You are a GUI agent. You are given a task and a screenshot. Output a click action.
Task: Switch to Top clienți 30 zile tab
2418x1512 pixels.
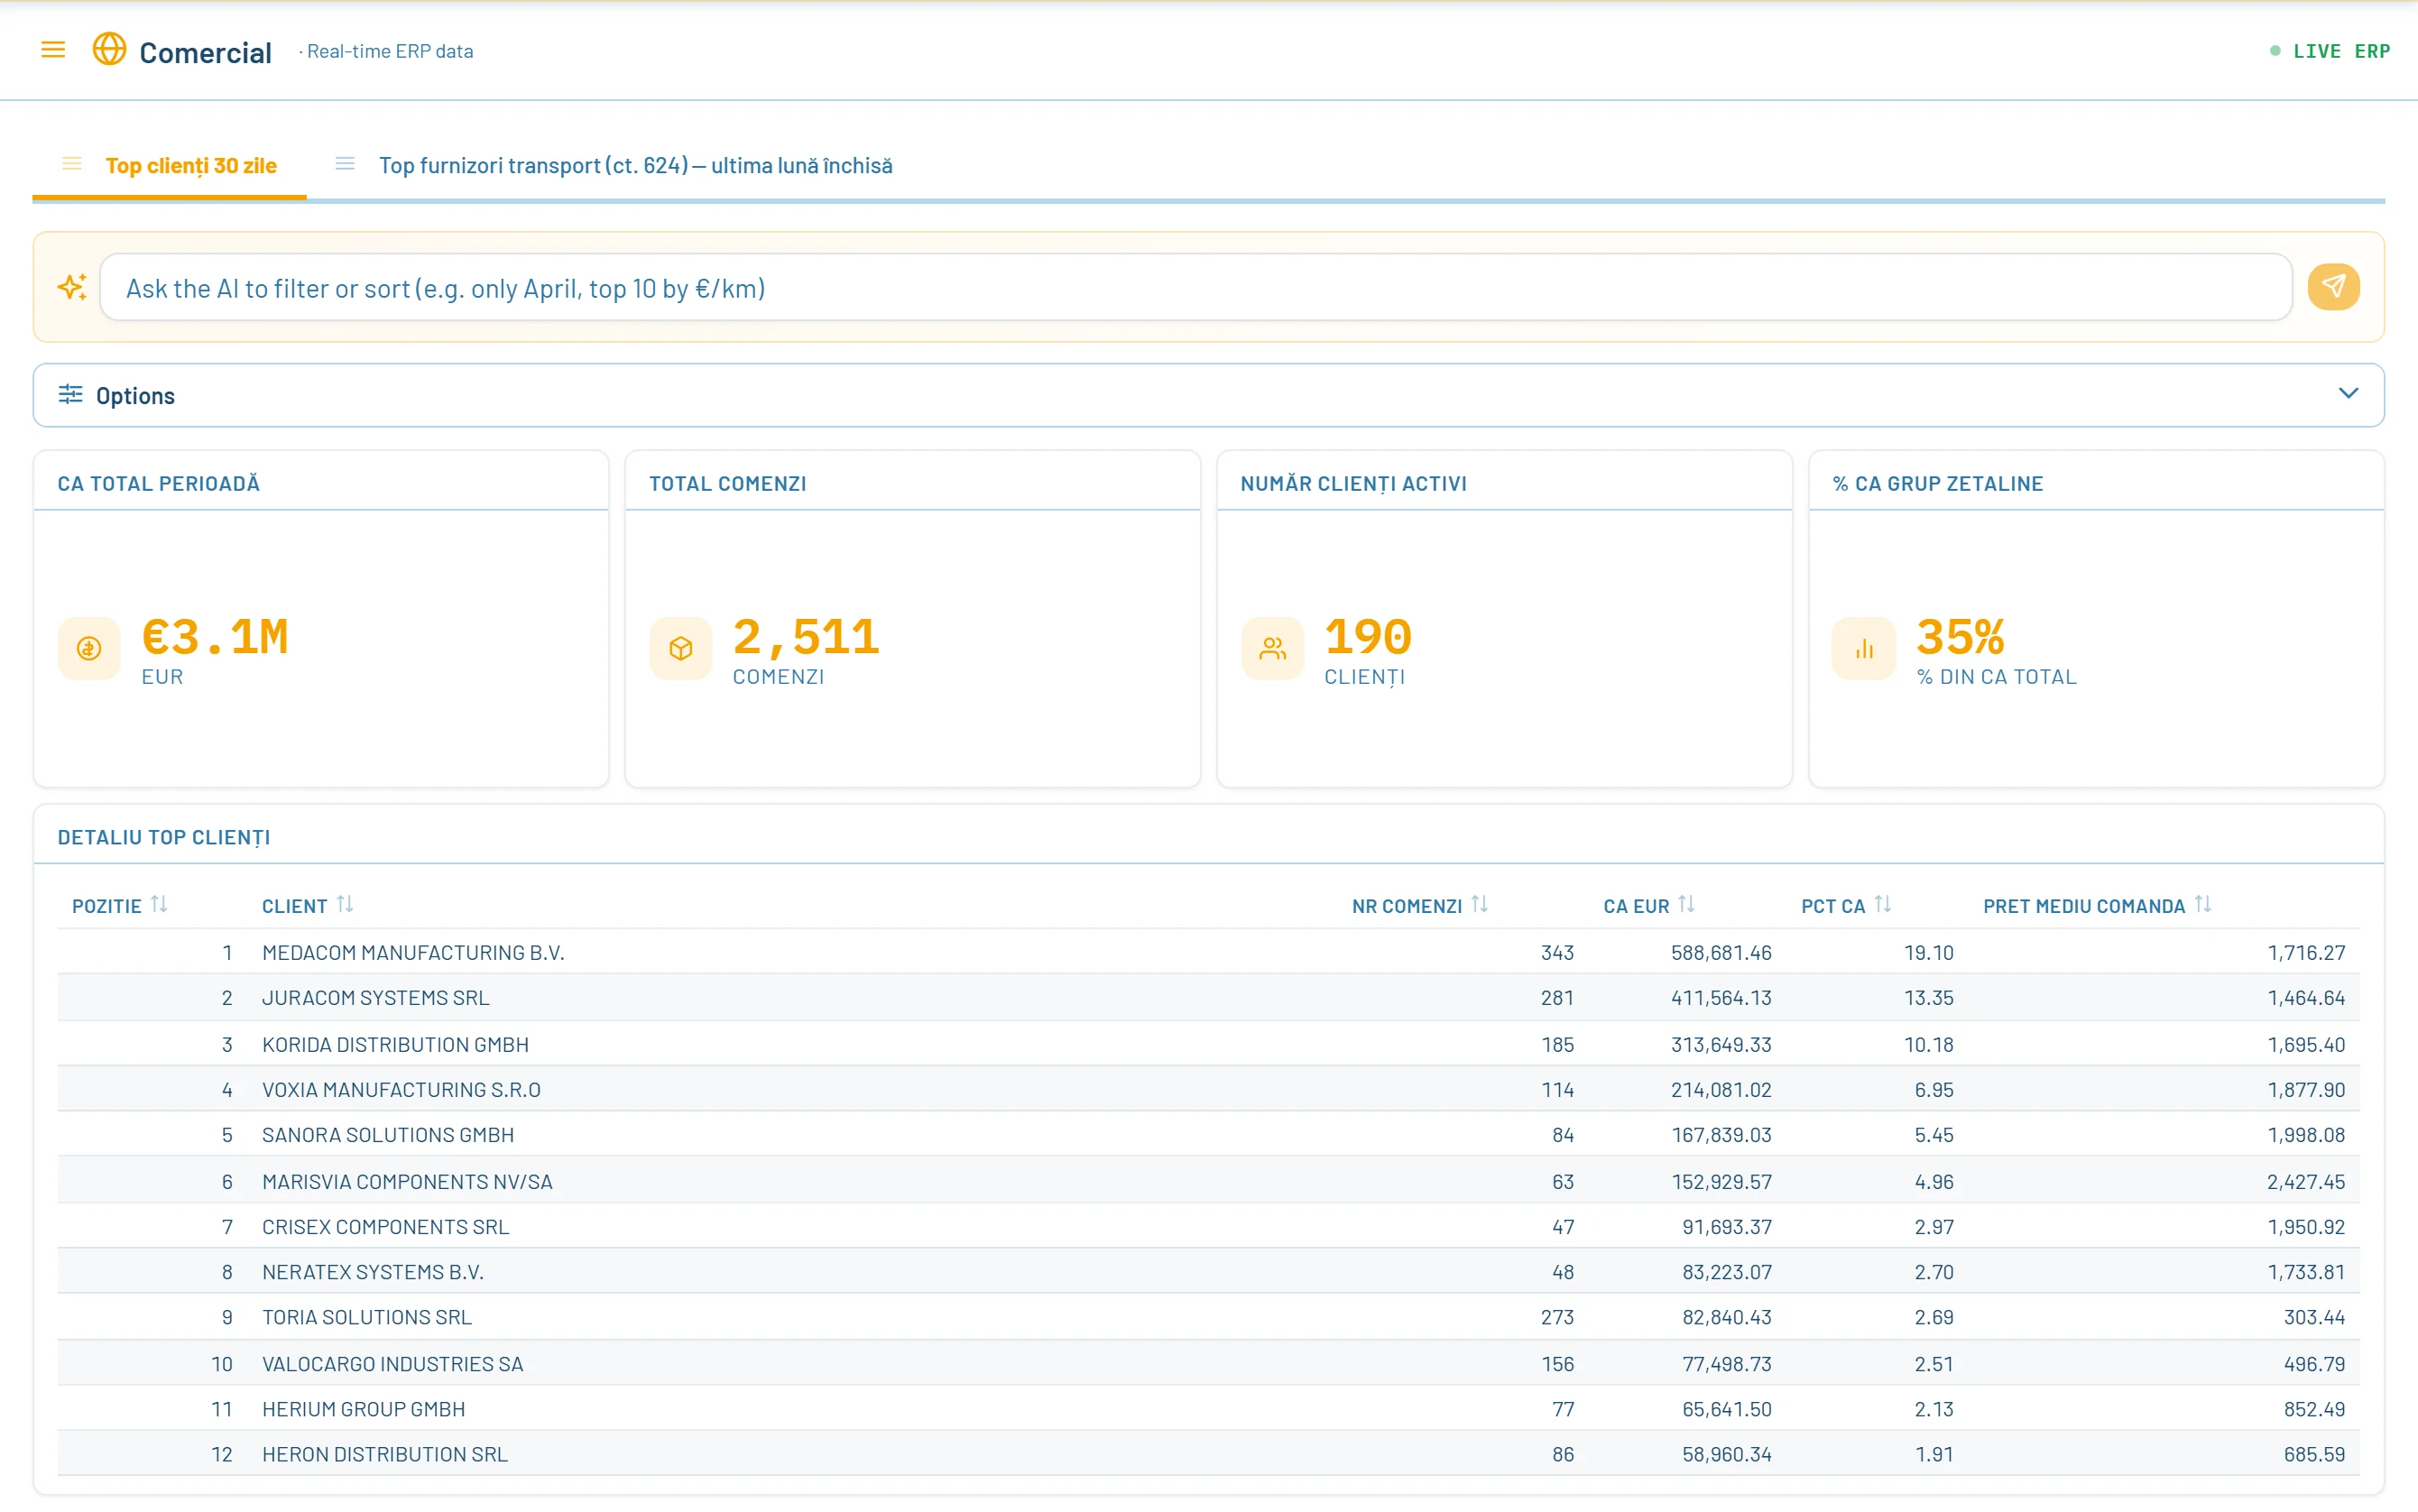pyautogui.click(x=169, y=165)
